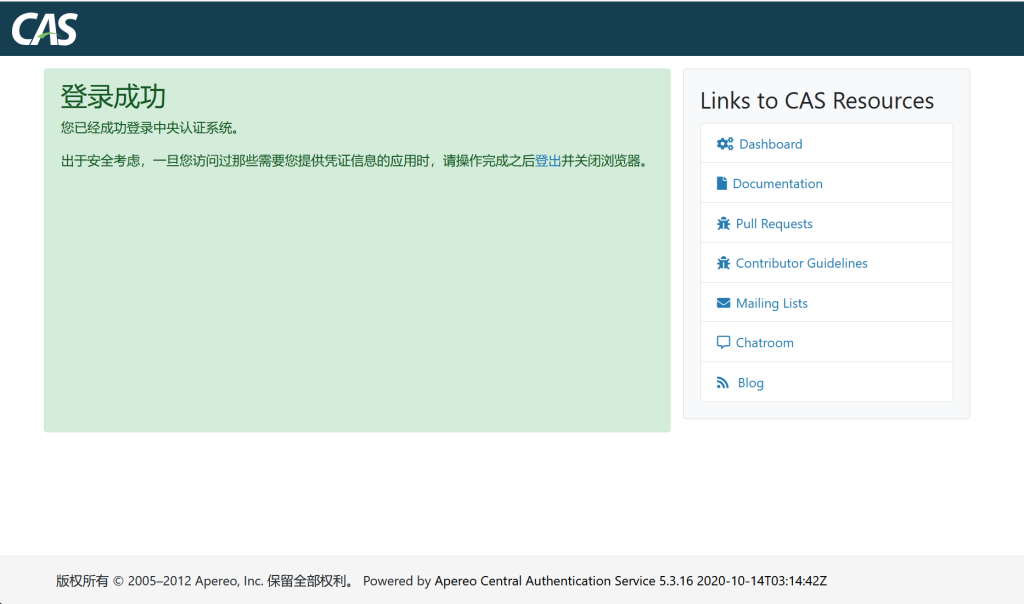Click the Links to CAS Resources heading
This screenshot has height=604, width=1024.
pos(816,101)
